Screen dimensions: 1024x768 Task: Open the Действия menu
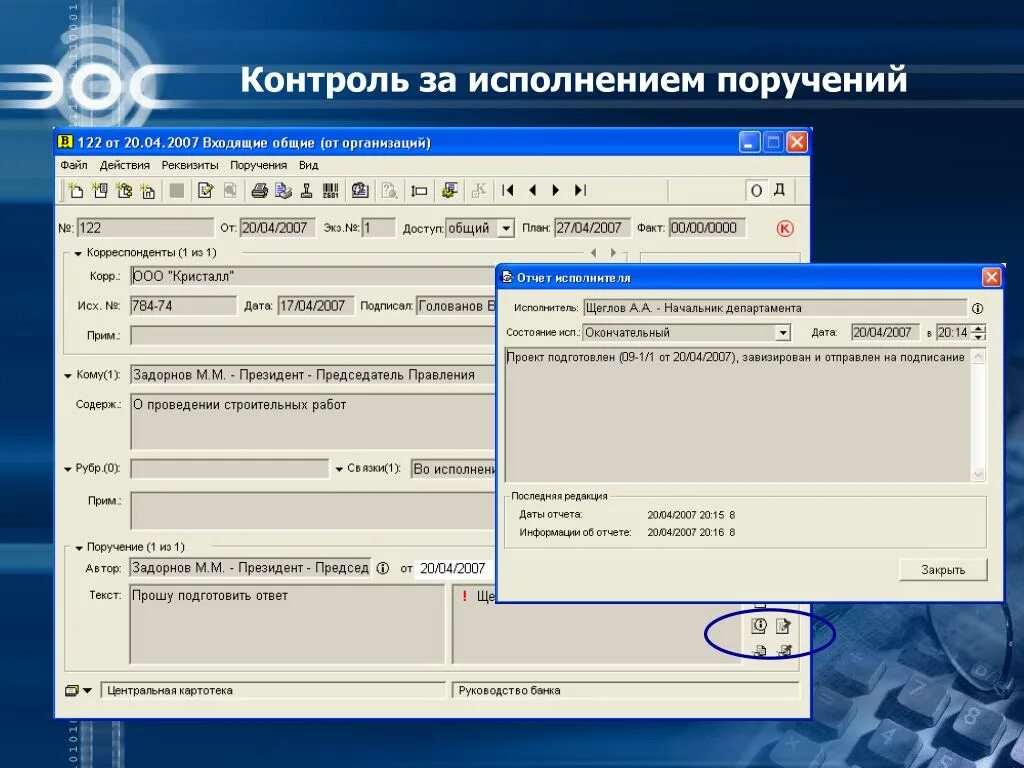(125, 165)
